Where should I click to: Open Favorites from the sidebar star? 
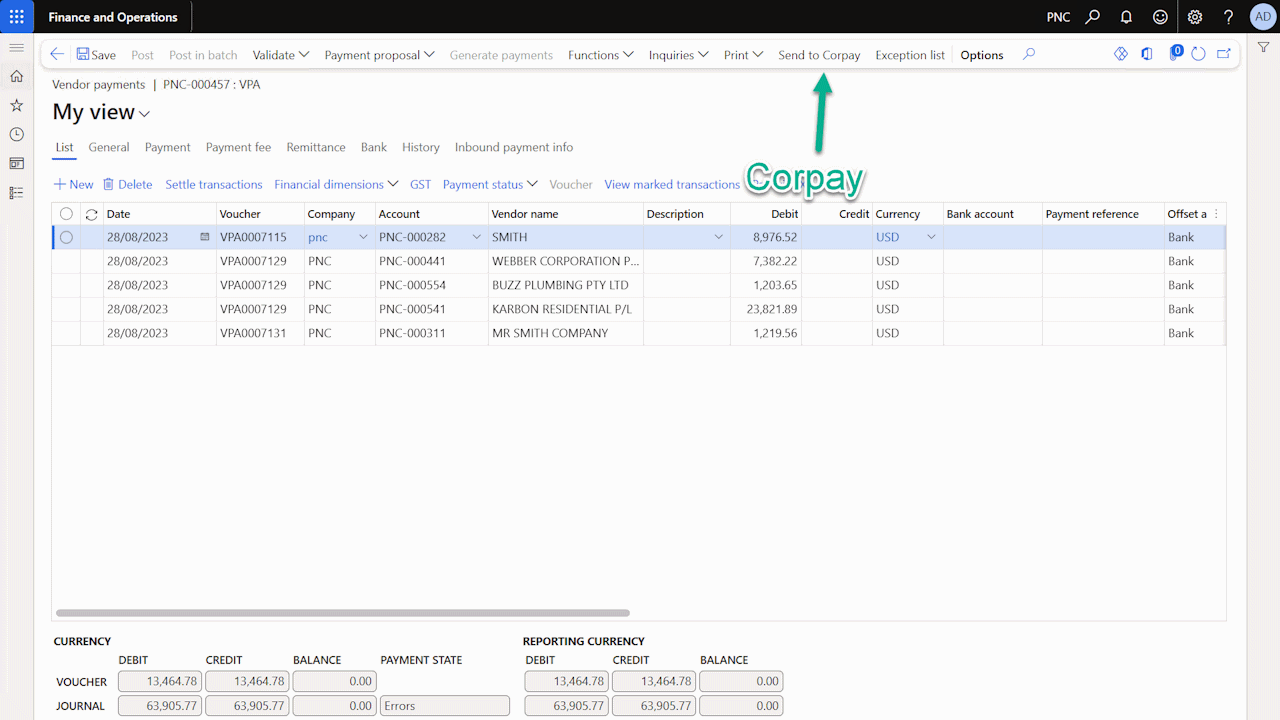click(x=16, y=104)
